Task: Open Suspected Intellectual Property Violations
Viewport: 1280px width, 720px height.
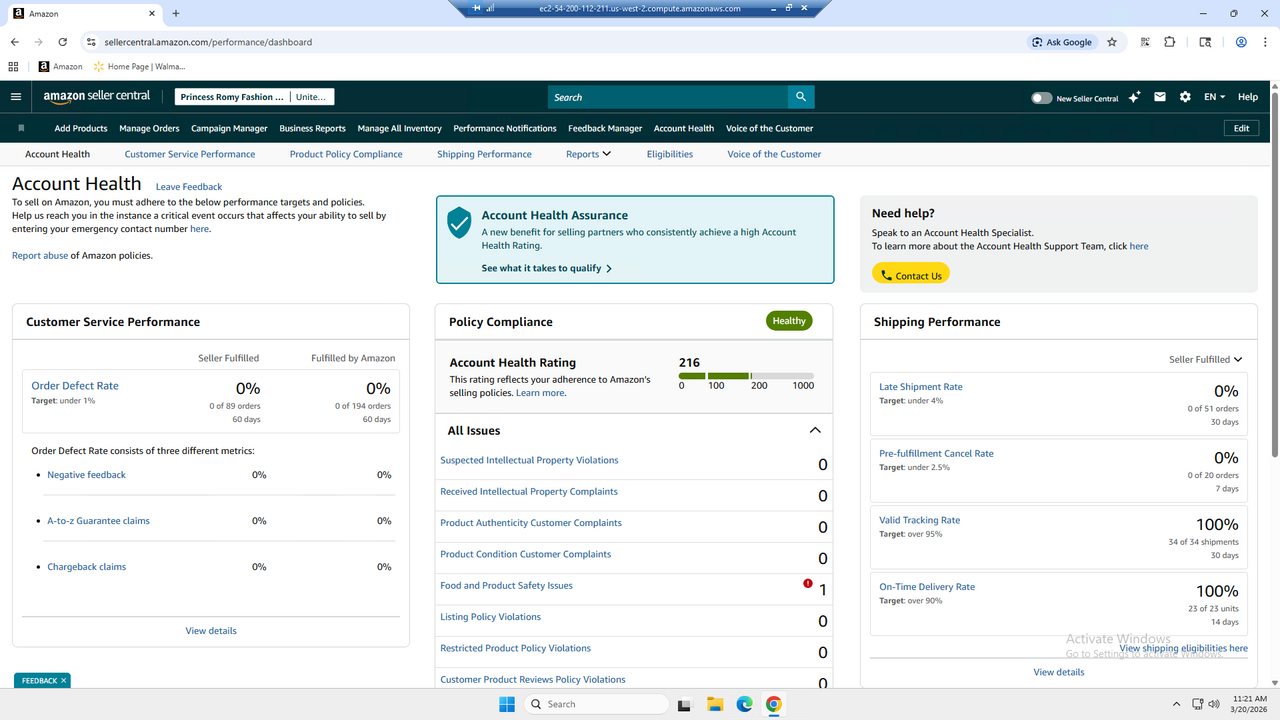Action: [529, 460]
